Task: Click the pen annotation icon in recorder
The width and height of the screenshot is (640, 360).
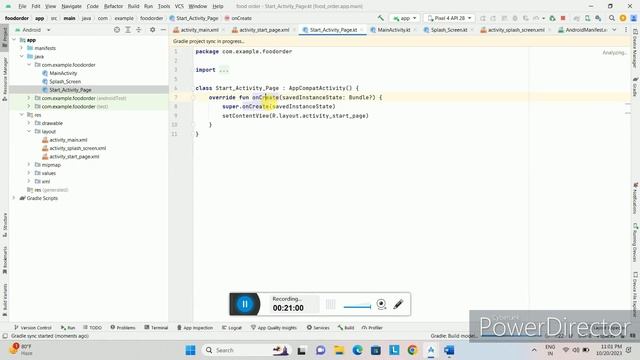Action: click(x=398, y=304)
